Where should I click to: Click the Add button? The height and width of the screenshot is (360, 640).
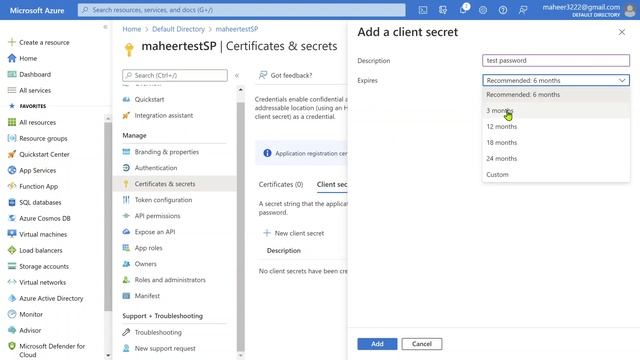point(377,344)
